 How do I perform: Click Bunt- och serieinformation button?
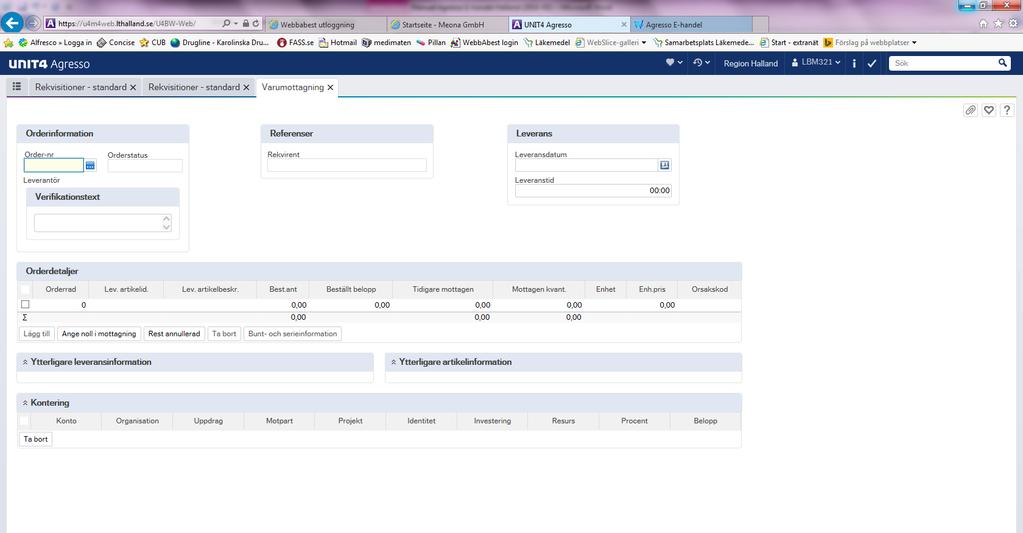[x=292, y=333]
